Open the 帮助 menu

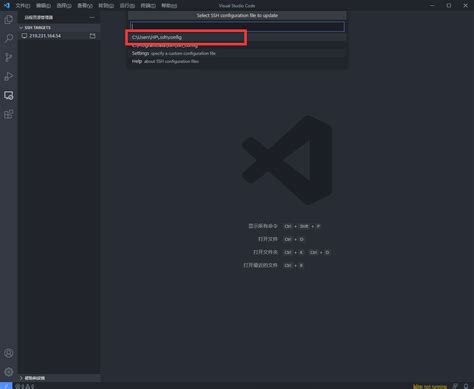(x=169, y=6)
